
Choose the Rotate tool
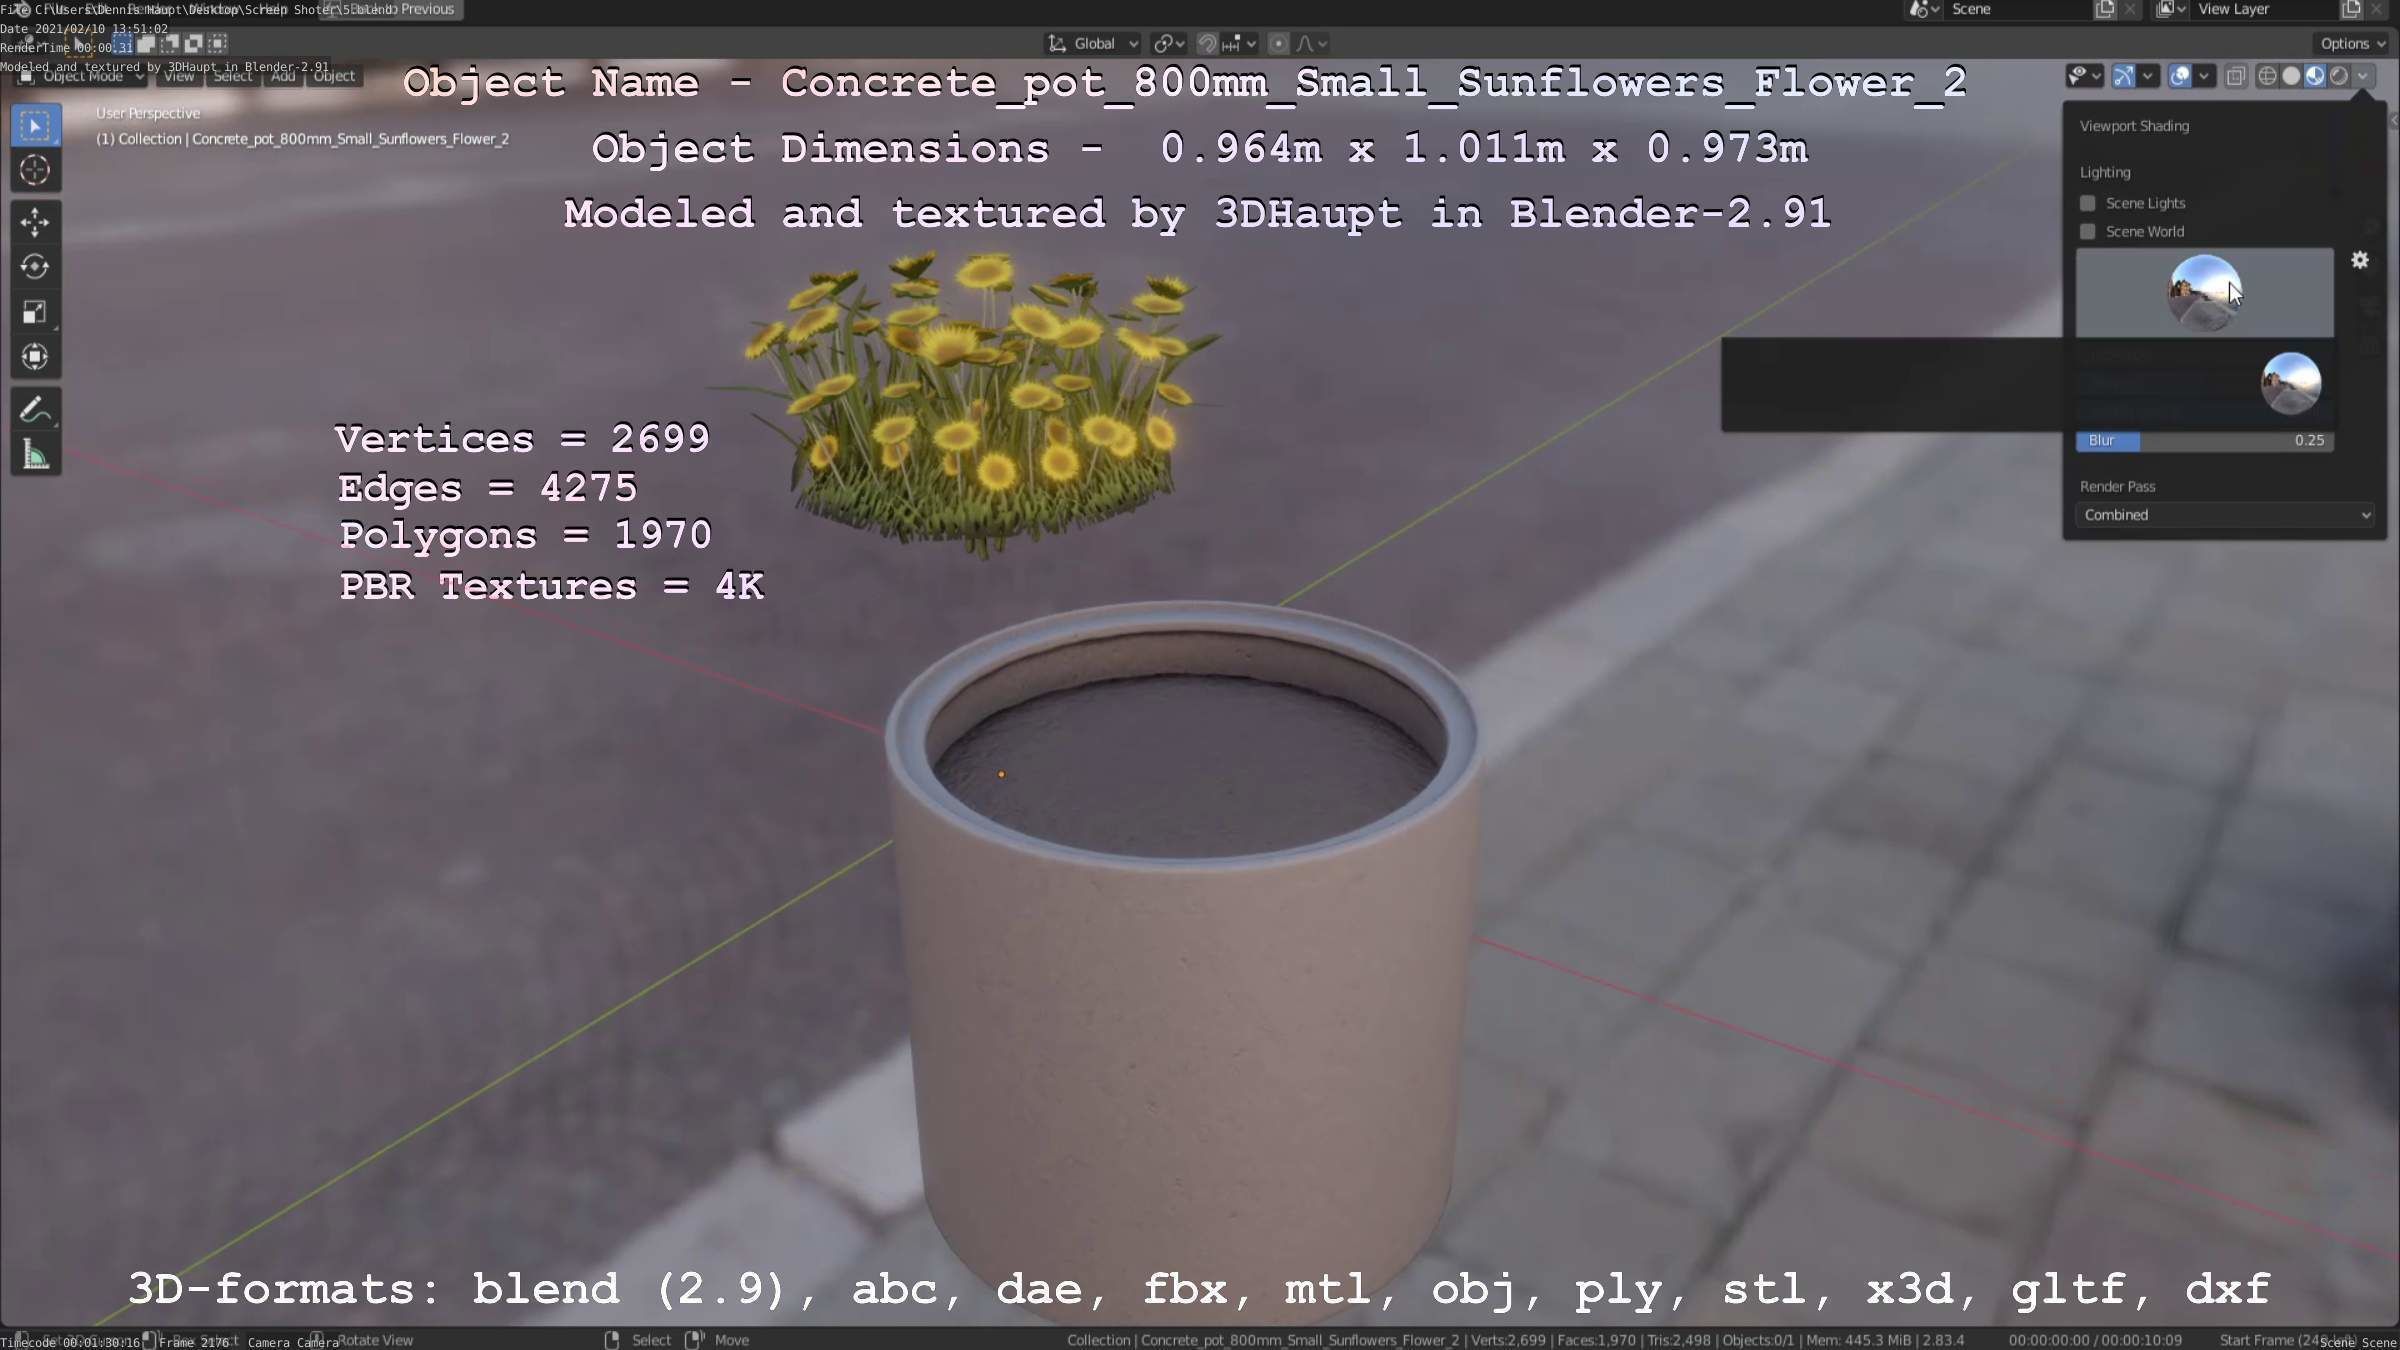(x=35, y=267)
